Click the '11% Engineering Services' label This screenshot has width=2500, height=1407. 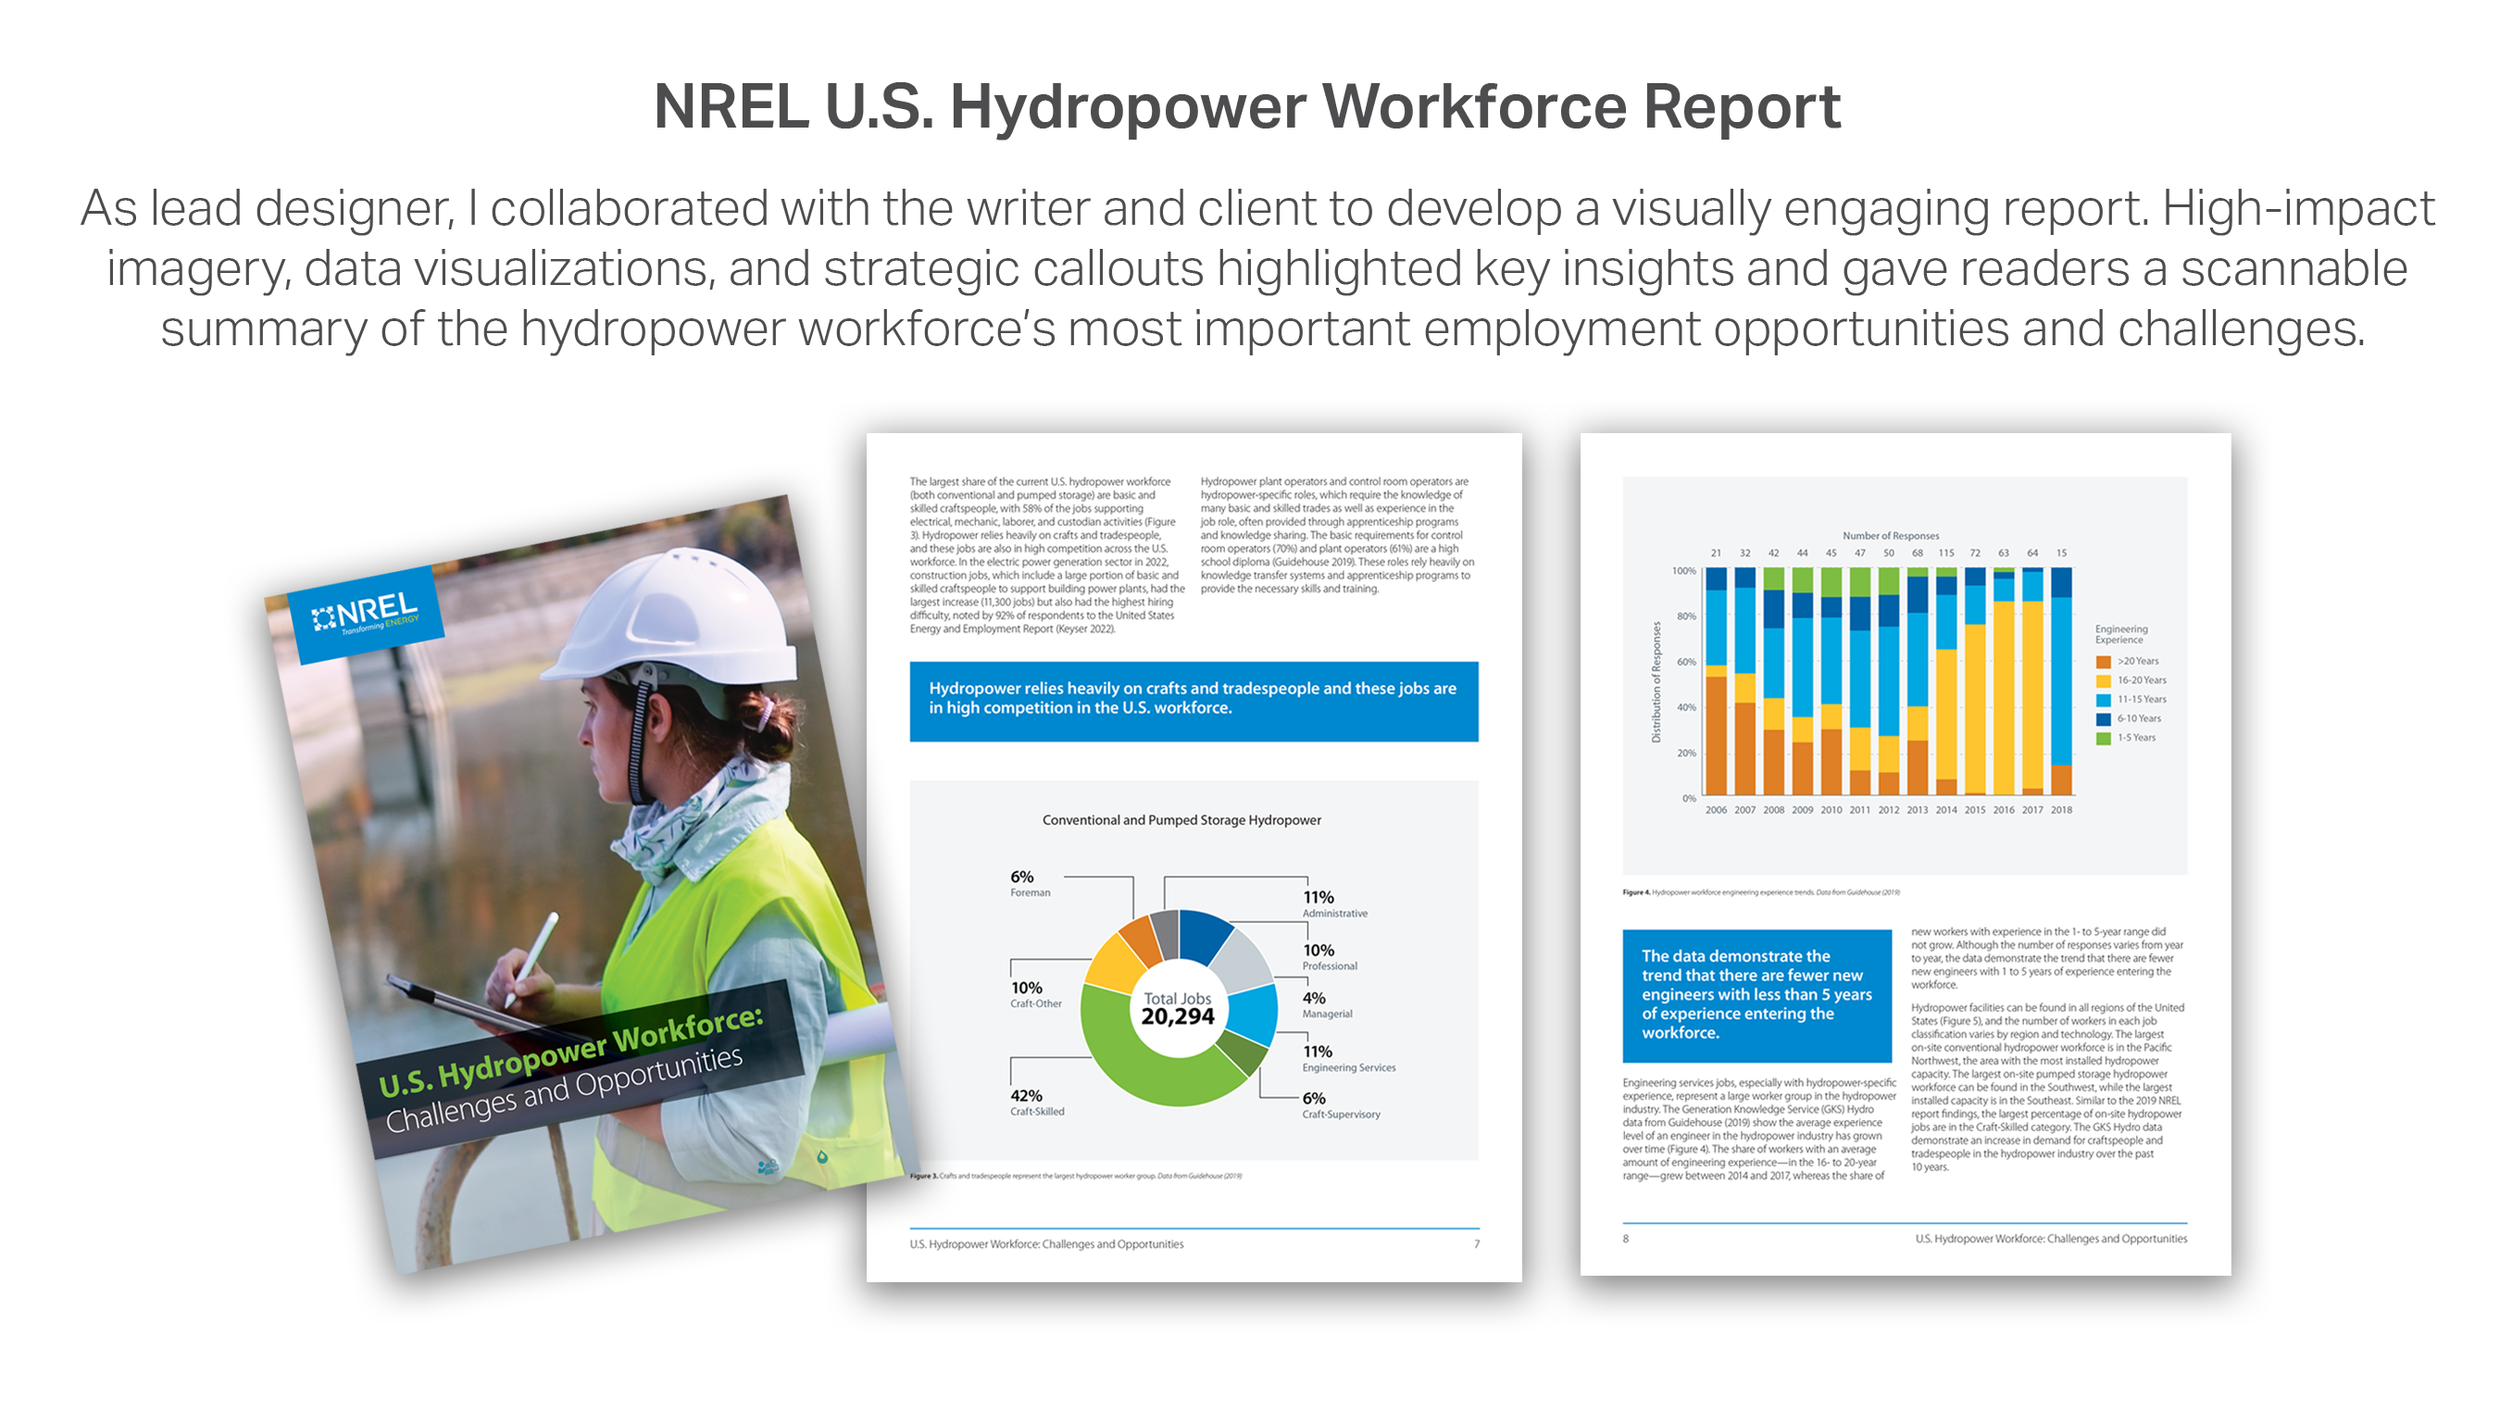(1348, 1059)
